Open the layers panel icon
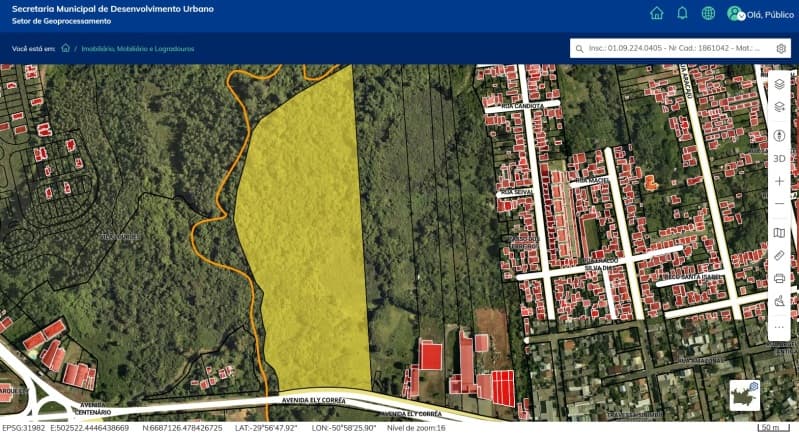This screenshot has height=433, width=799. pyautogui.click(x=779, y=84)
